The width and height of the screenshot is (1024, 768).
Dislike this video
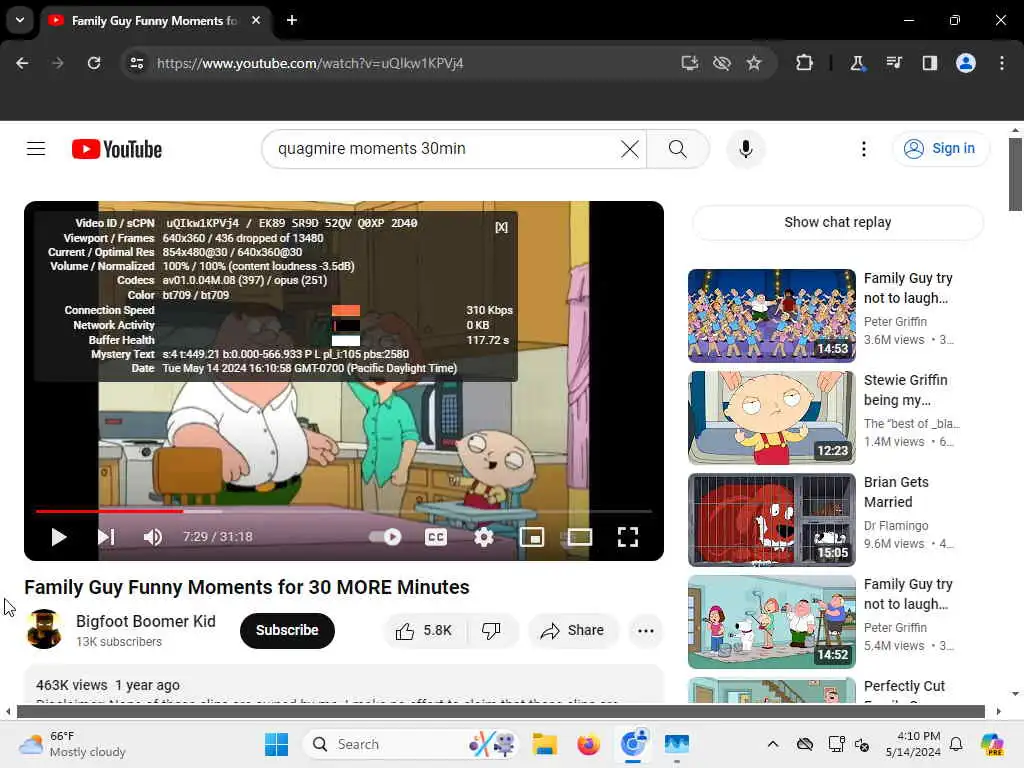491,630
